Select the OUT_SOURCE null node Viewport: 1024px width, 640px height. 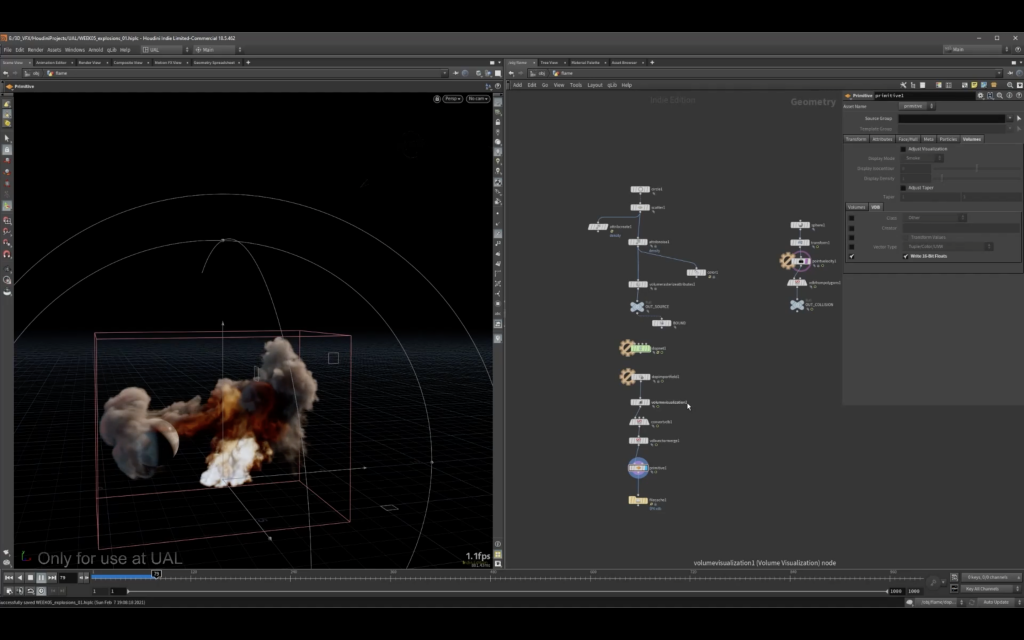pyautogui.click(x=638, y=307)
